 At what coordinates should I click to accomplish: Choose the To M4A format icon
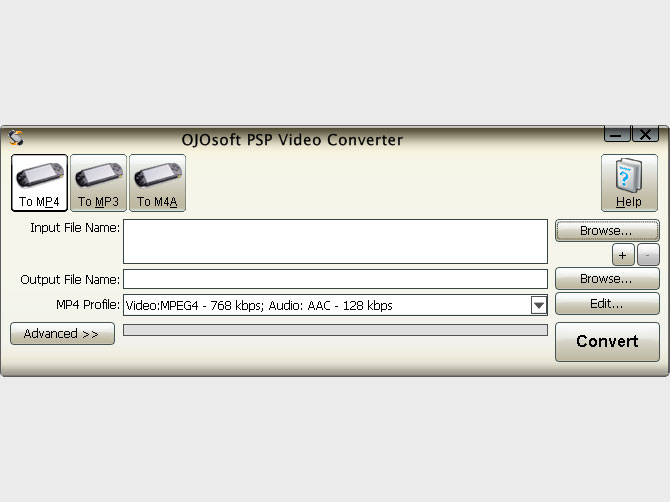coord(157,183)
